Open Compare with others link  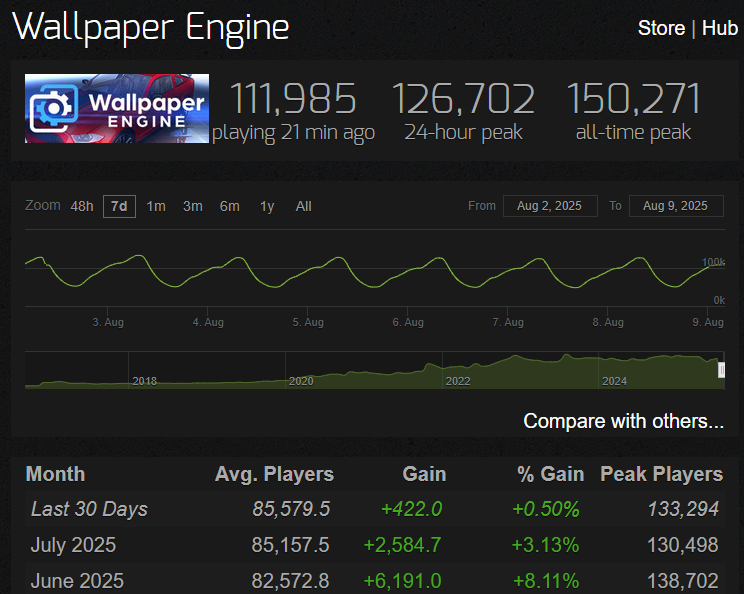coord(623,421)
